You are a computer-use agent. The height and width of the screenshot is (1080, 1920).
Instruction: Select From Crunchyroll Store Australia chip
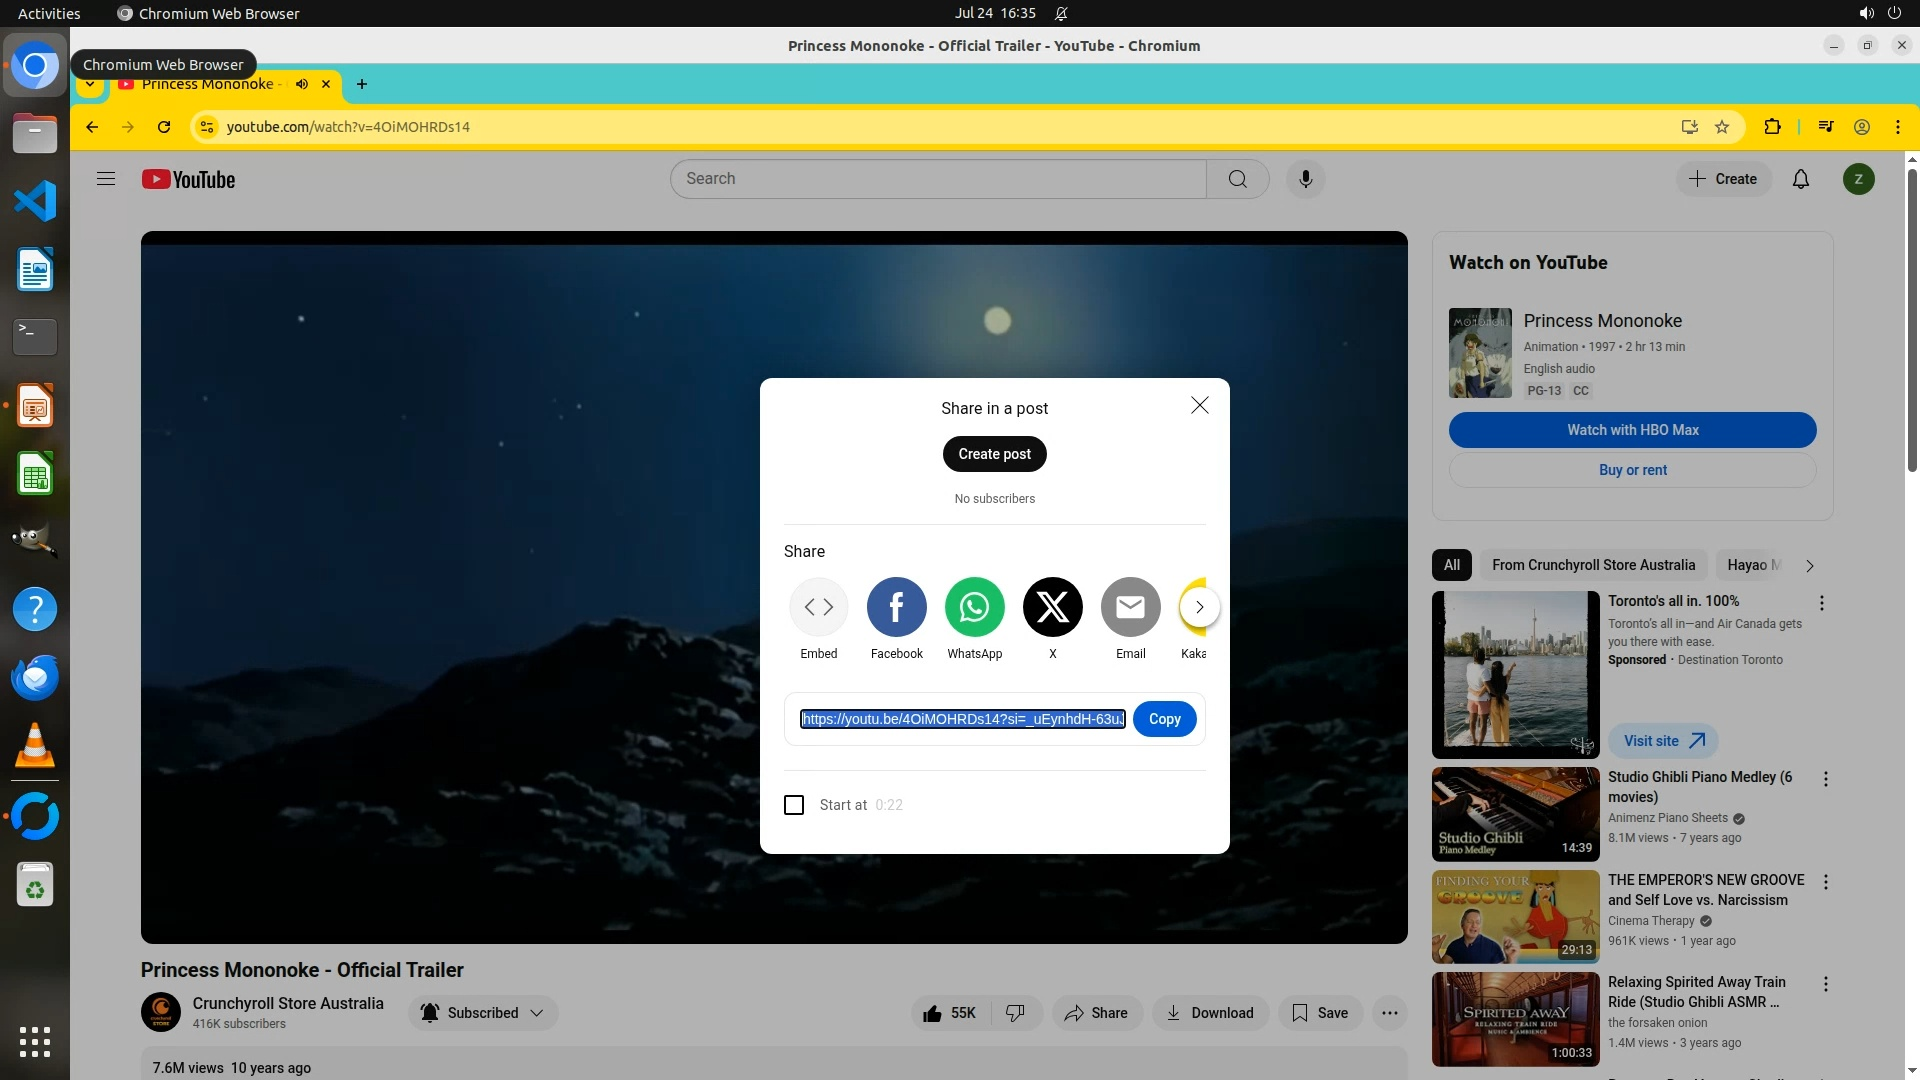(x=1593, y=565)
